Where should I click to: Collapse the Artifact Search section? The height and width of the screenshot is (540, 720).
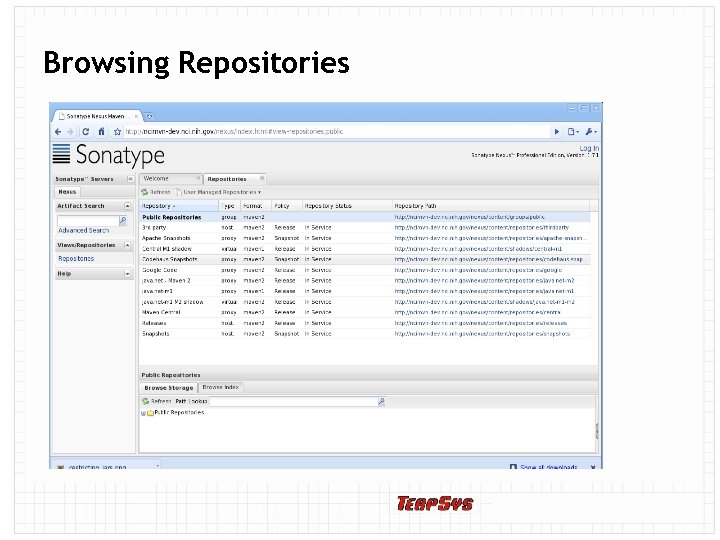pyautogui.click(x=127, y=206)
